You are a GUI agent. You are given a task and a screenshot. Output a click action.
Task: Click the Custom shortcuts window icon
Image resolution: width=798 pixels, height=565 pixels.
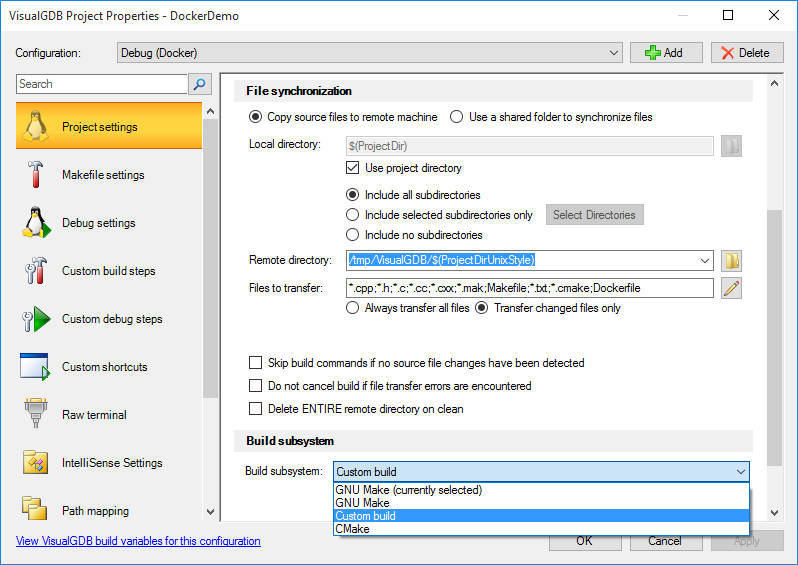pyautogui.click(x=35, y=366)
